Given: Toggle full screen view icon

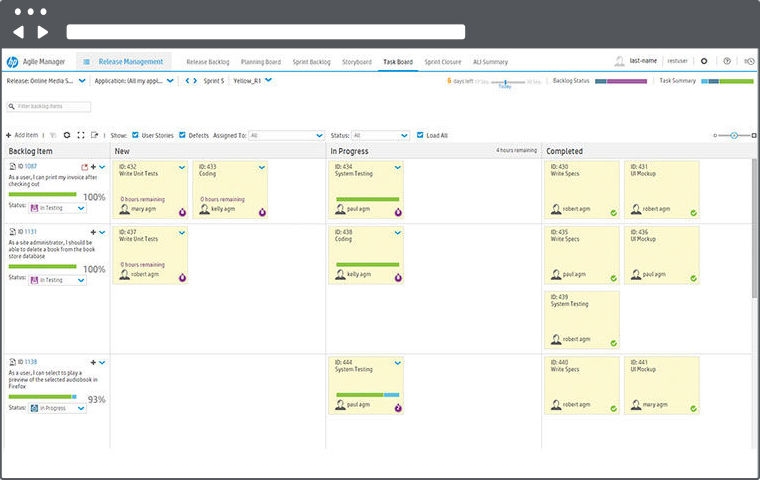Looking at the screenshot, I should point(81,135).
